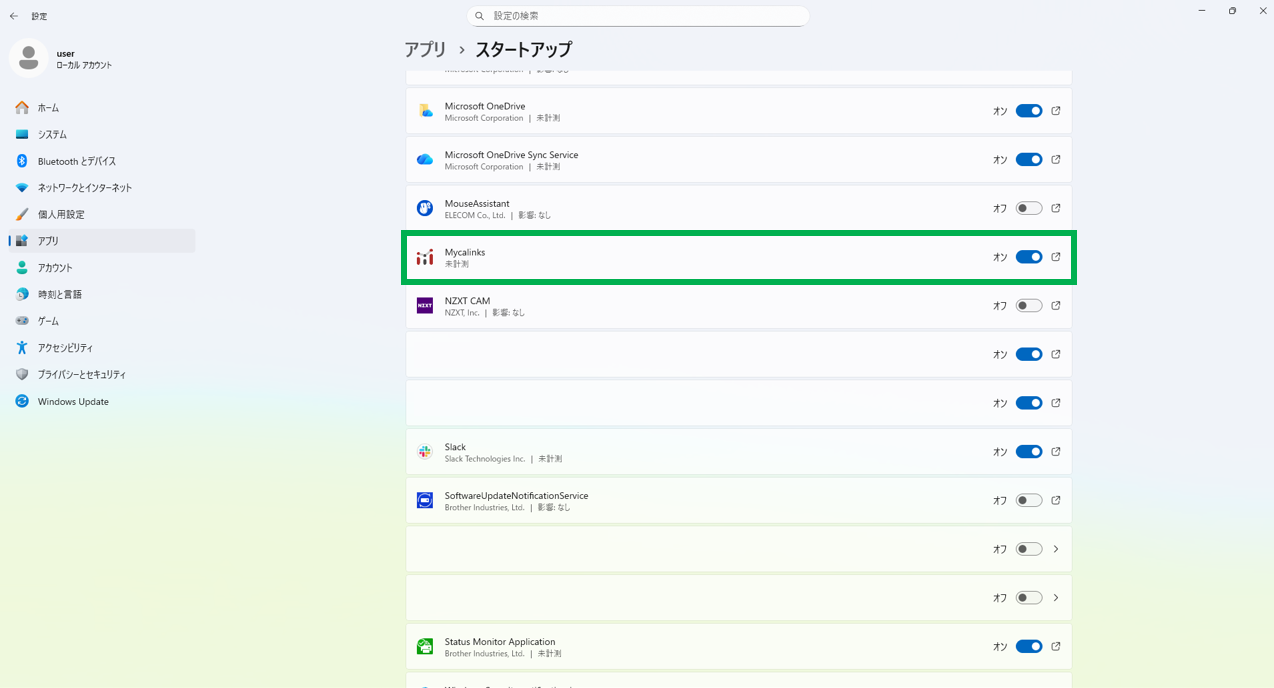1274x688 pixels.
Task: Click the 設定の検索 search field
Action: [638, 16]
